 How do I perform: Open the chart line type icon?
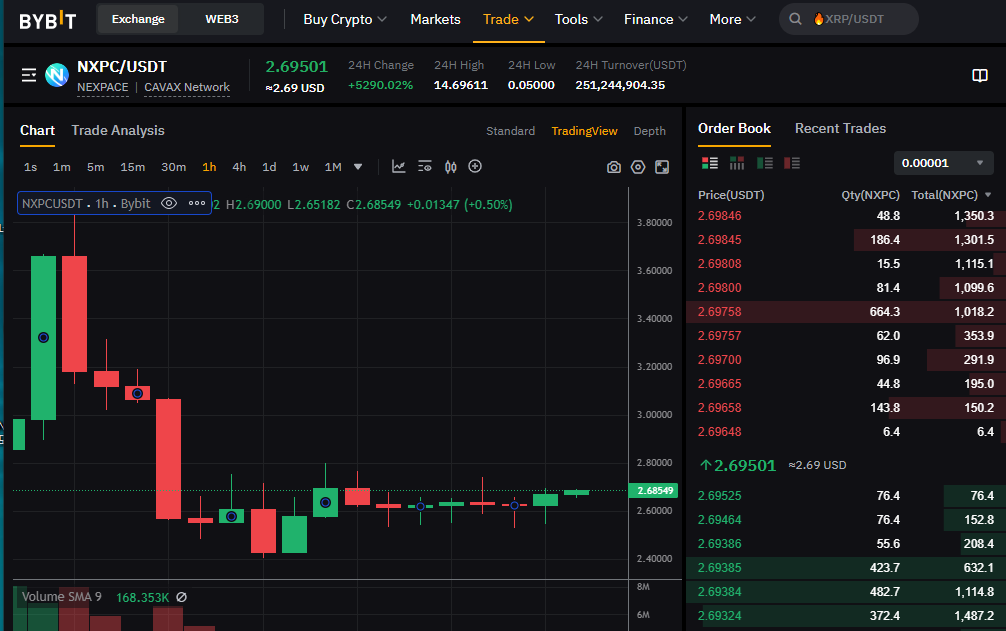tap(398, 167)
